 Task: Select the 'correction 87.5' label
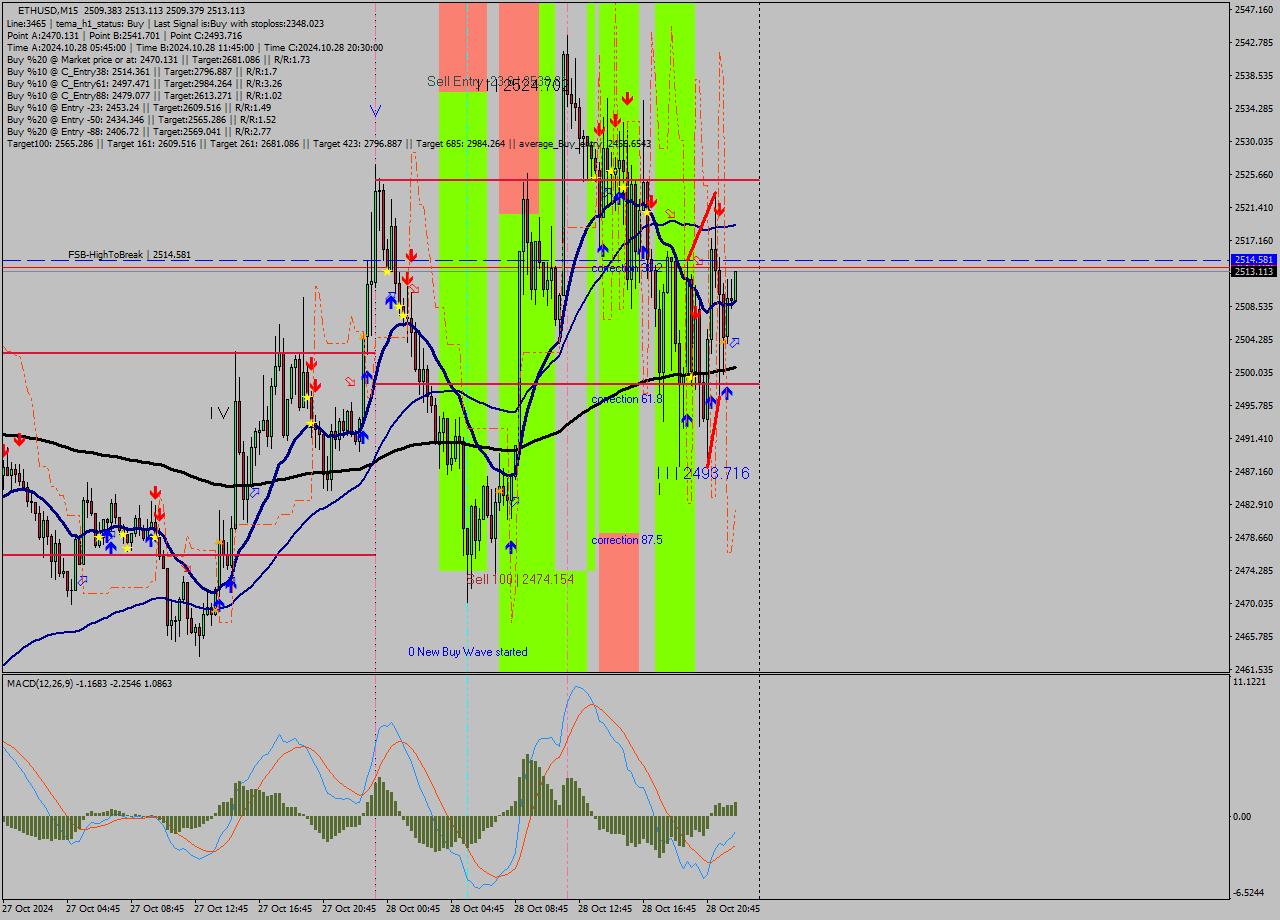[627, 540]
